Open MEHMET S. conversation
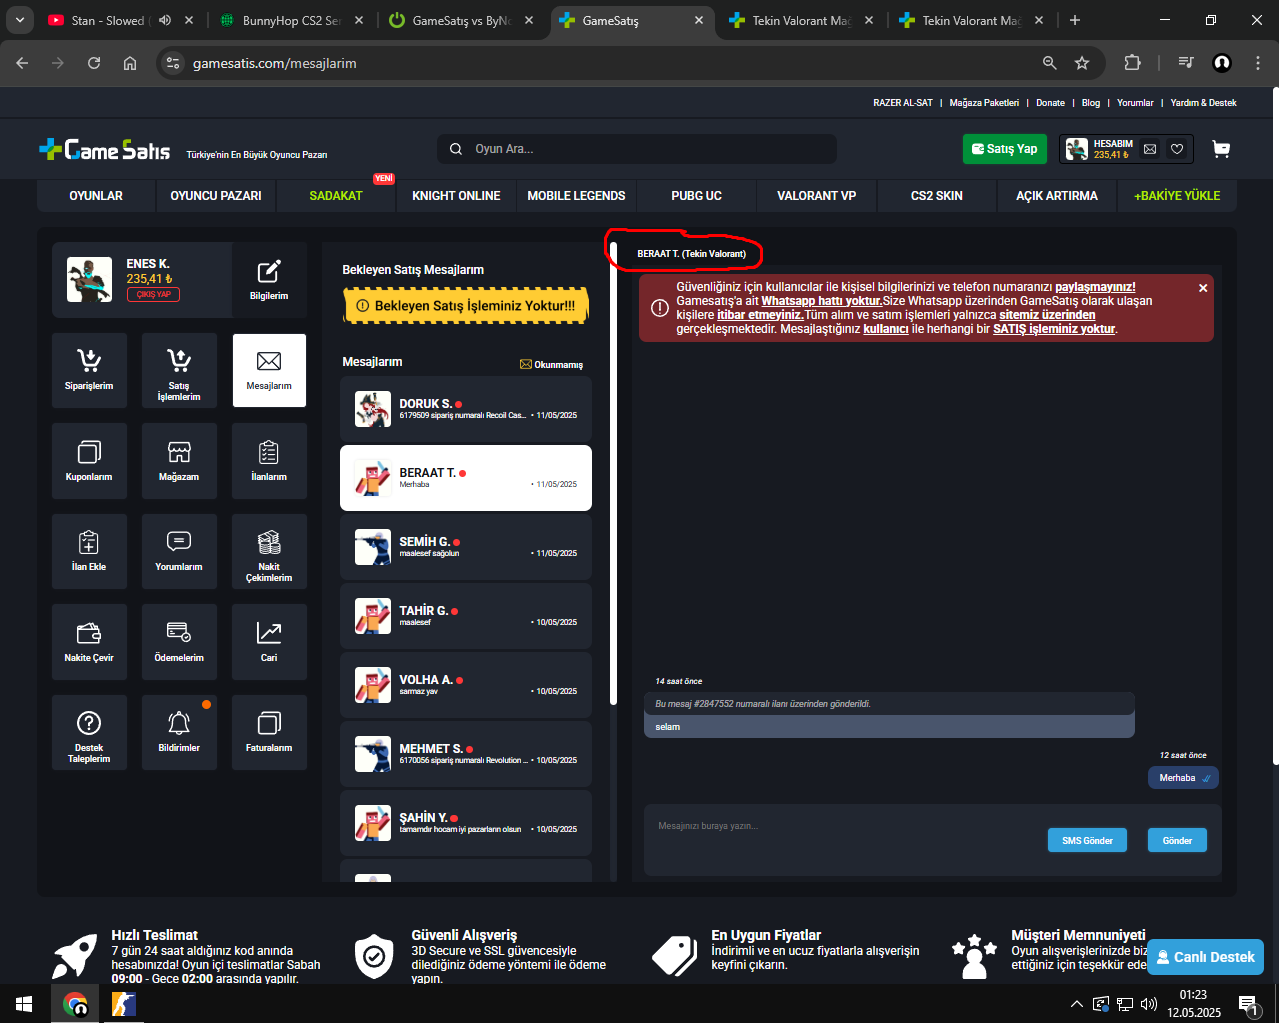This screenshot has width=1279, height=1023. tap(466, 754)
